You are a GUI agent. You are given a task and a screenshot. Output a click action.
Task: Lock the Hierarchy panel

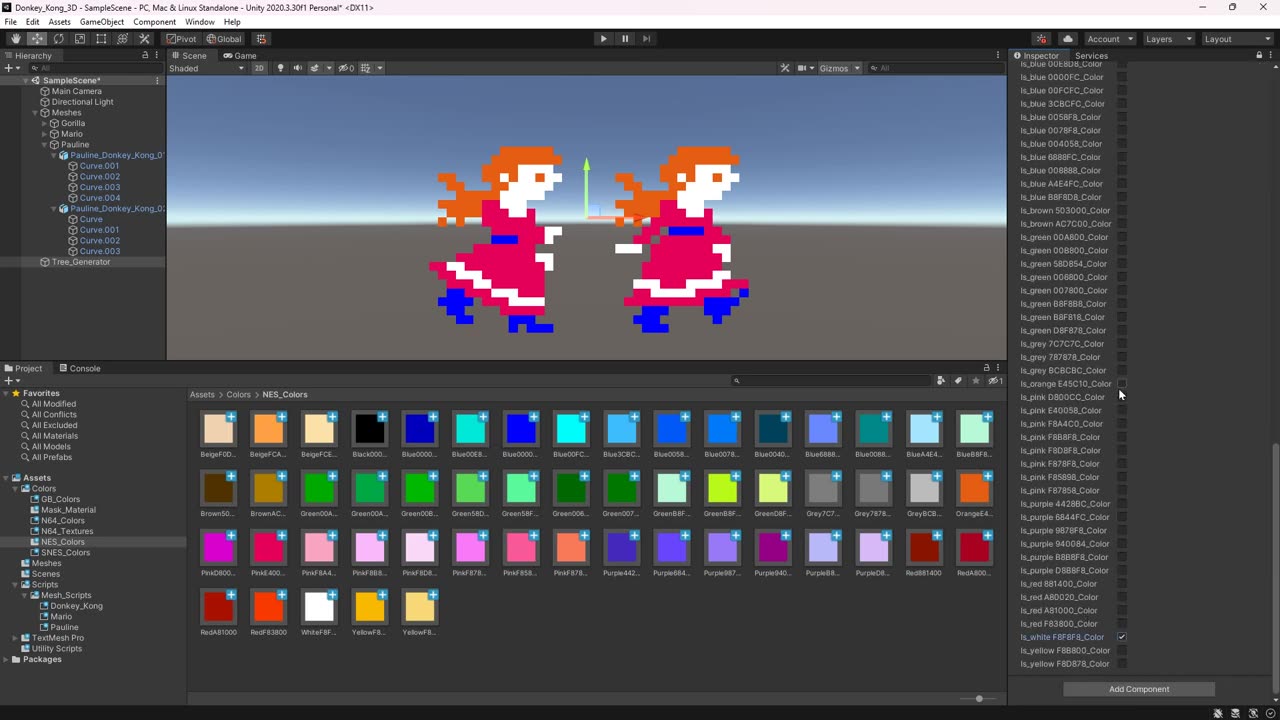point(145,56)
